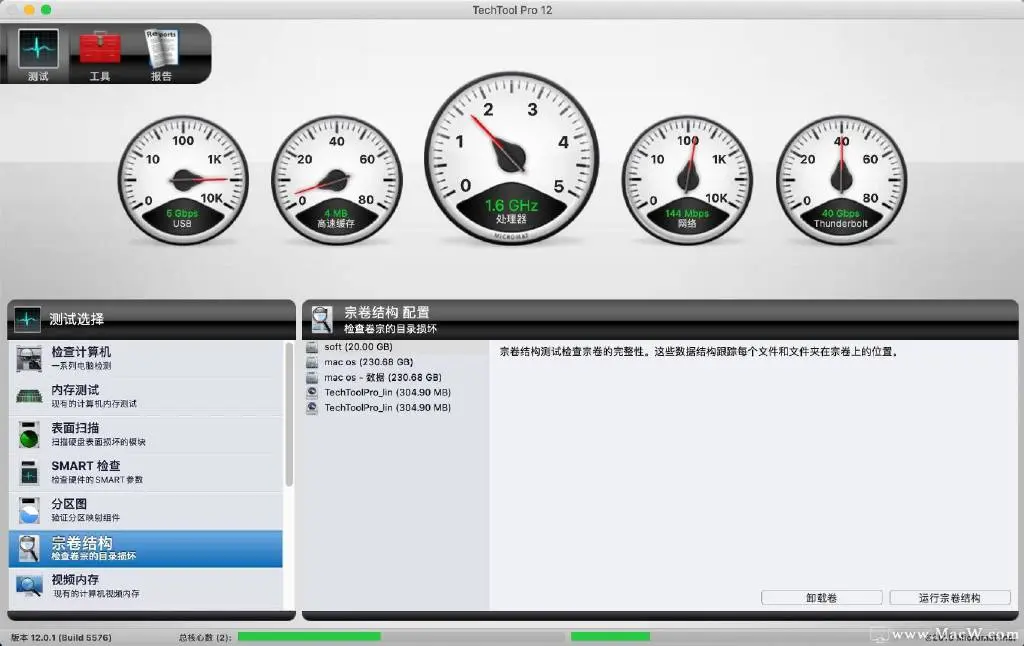Select the 视频内存 test

pyautogui.click(x=146, y=586)
